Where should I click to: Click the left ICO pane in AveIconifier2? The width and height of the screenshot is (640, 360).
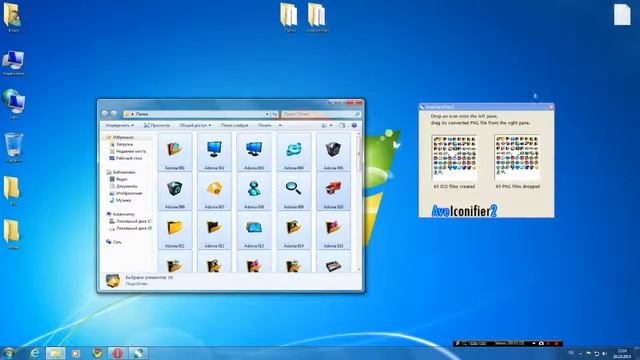(454, 158)
